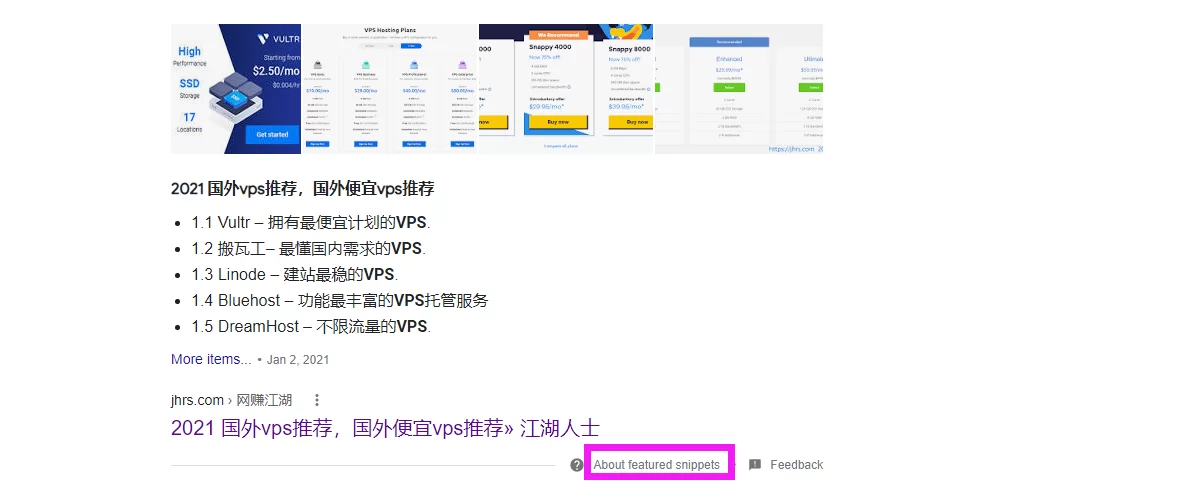Screen dimensions: 1201x497
Task: Click the Feedback flag icon
Action: [755, 465]
